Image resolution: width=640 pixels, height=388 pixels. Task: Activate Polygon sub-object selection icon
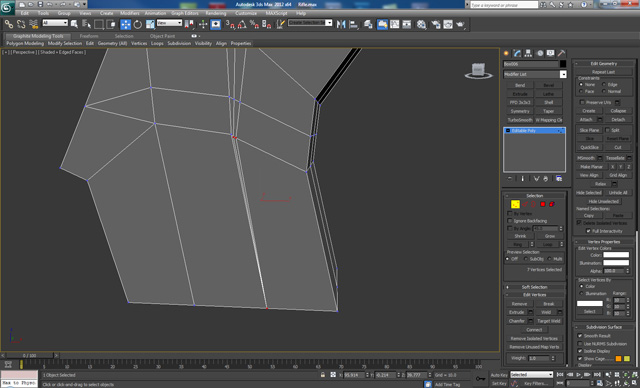[x=543, y=204]
